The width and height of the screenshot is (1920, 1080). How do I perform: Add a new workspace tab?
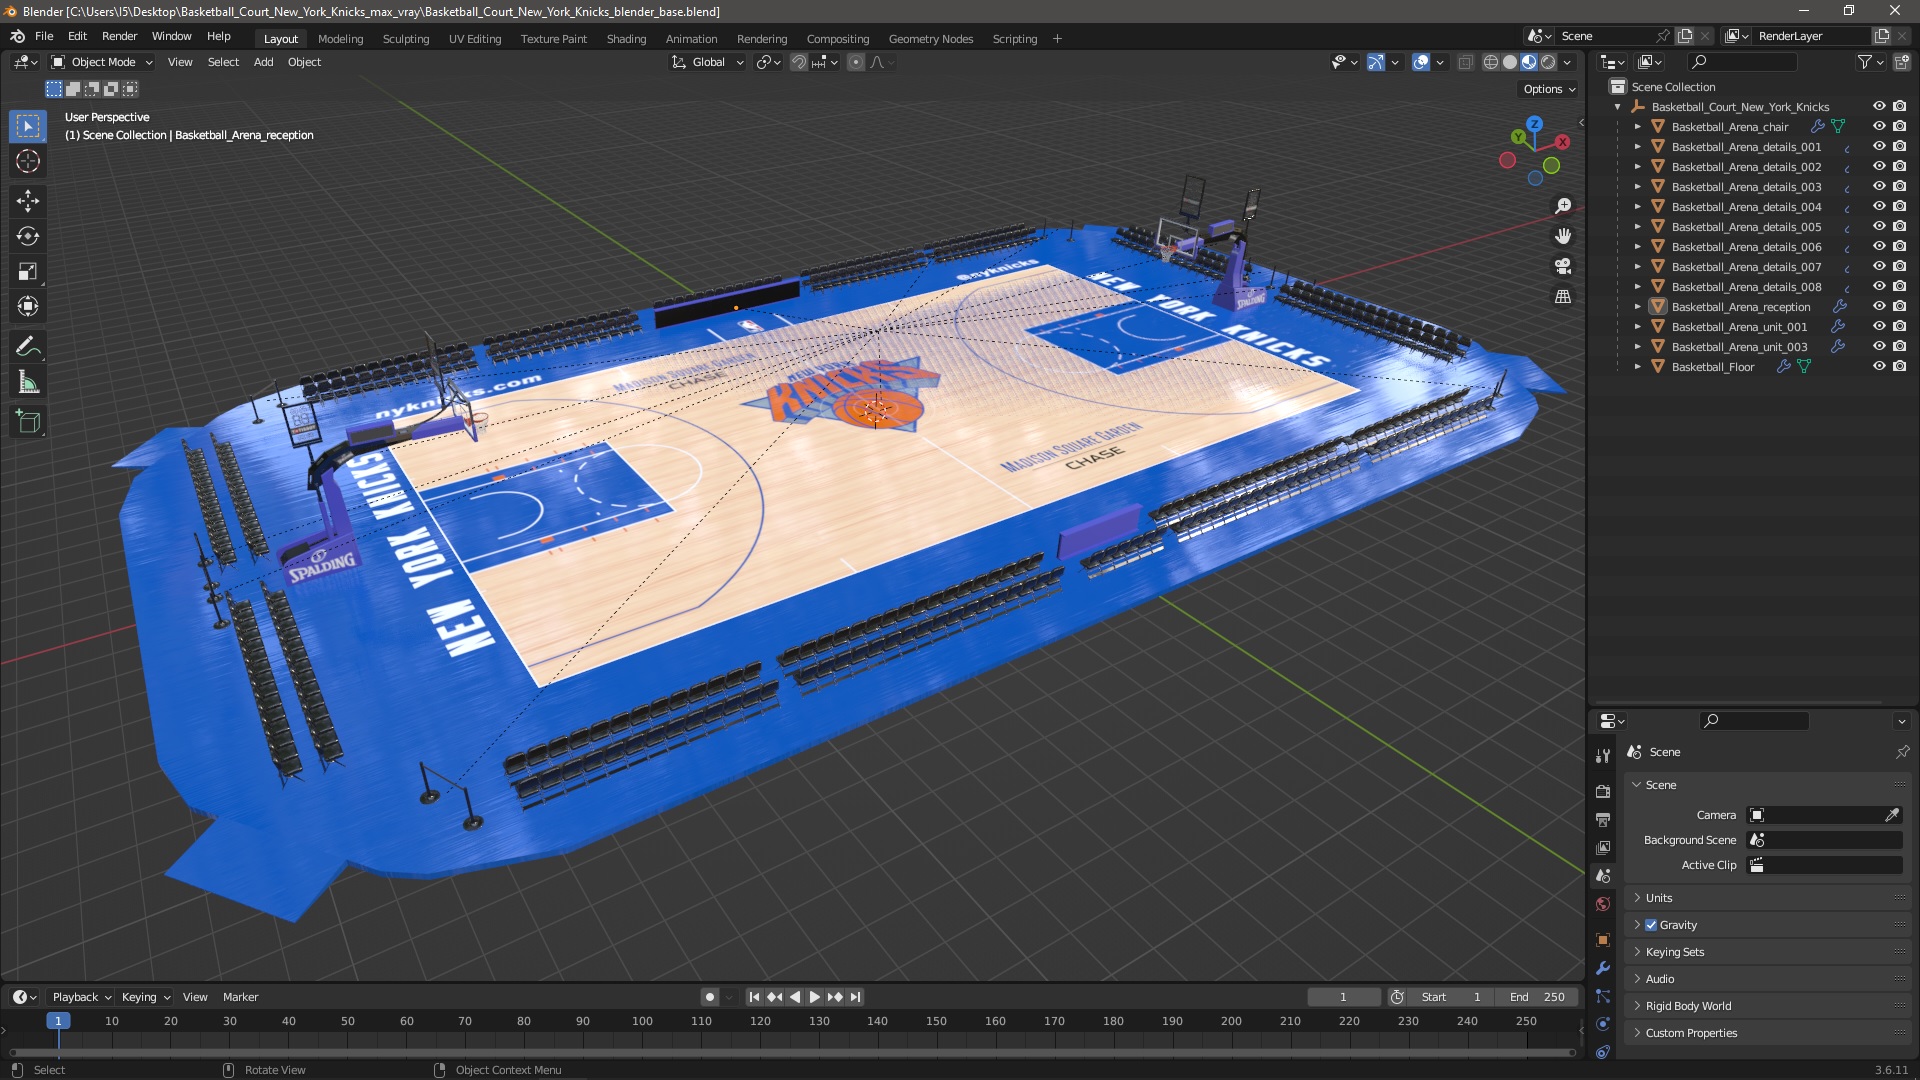pos(1057,39)
